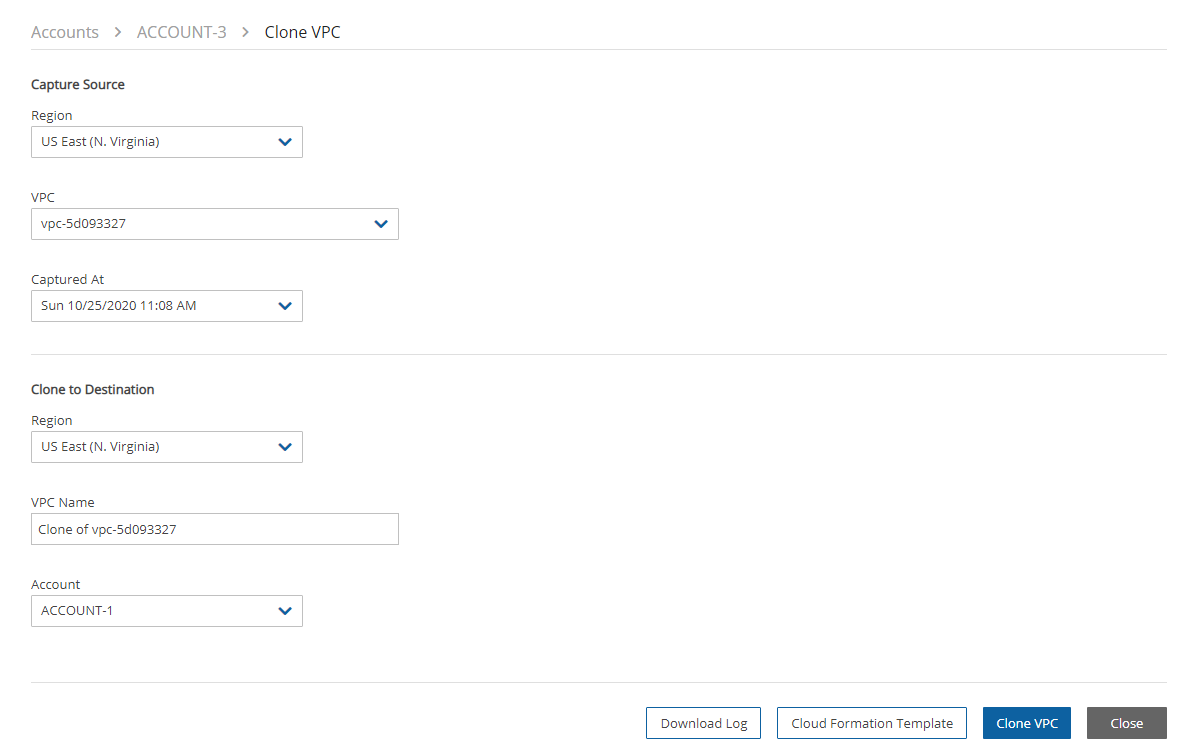Click the breadcrumb separator arrow after ACCOUNT-3
The width and height of the screenshot is (1199, 756).
tap(245, 32)
